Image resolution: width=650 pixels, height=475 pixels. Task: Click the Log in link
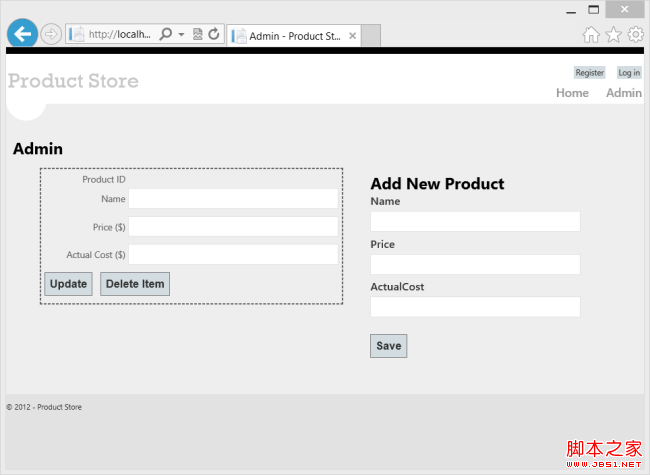[x=629, y=73]
